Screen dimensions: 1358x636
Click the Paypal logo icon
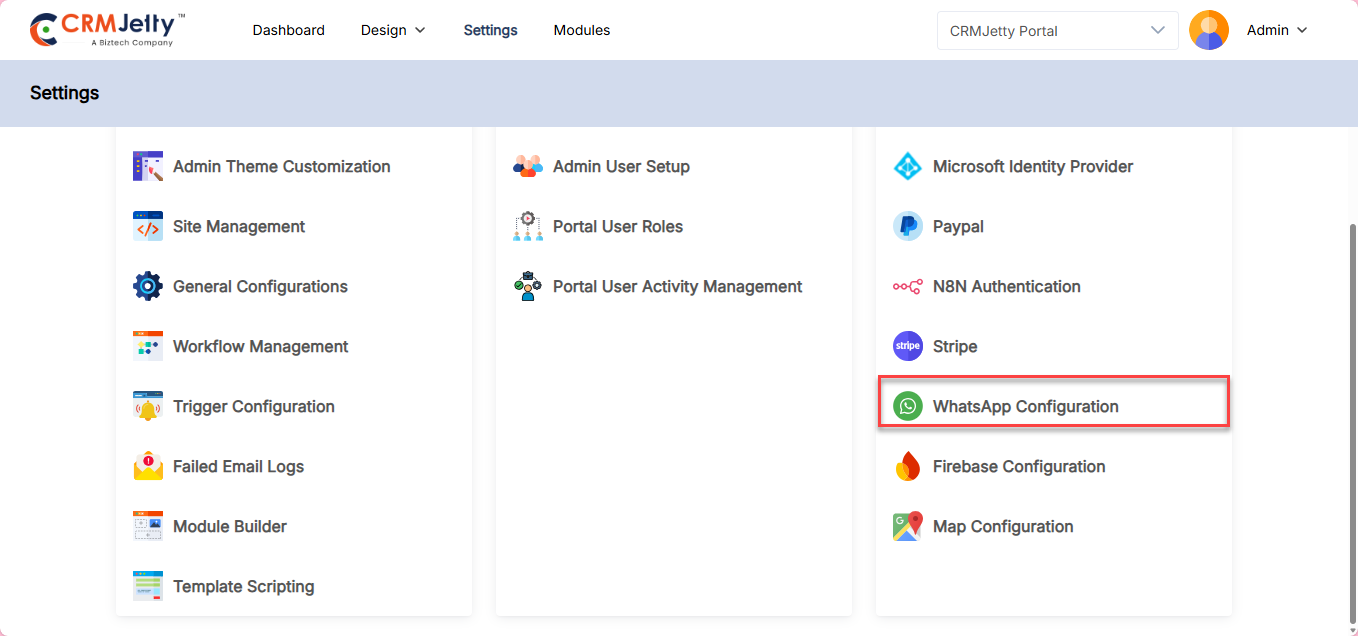[x=907, y=227]
